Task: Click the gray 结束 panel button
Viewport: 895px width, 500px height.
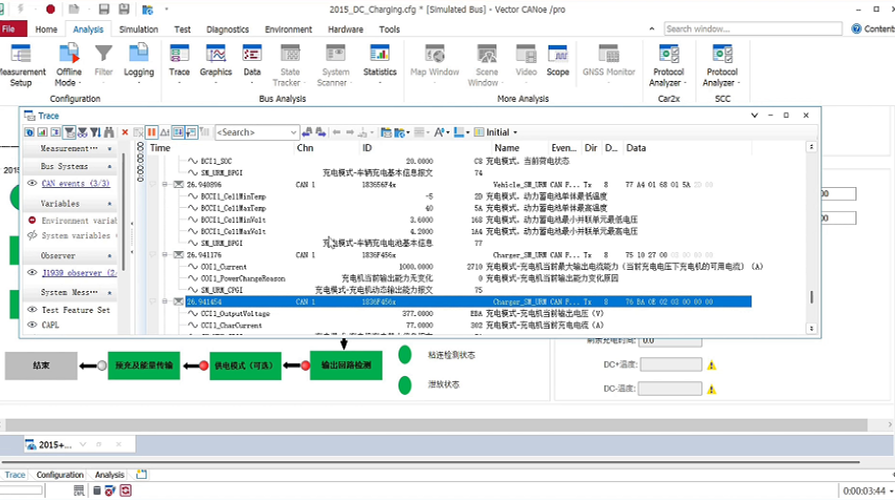Action: click(x=41, y=365)
